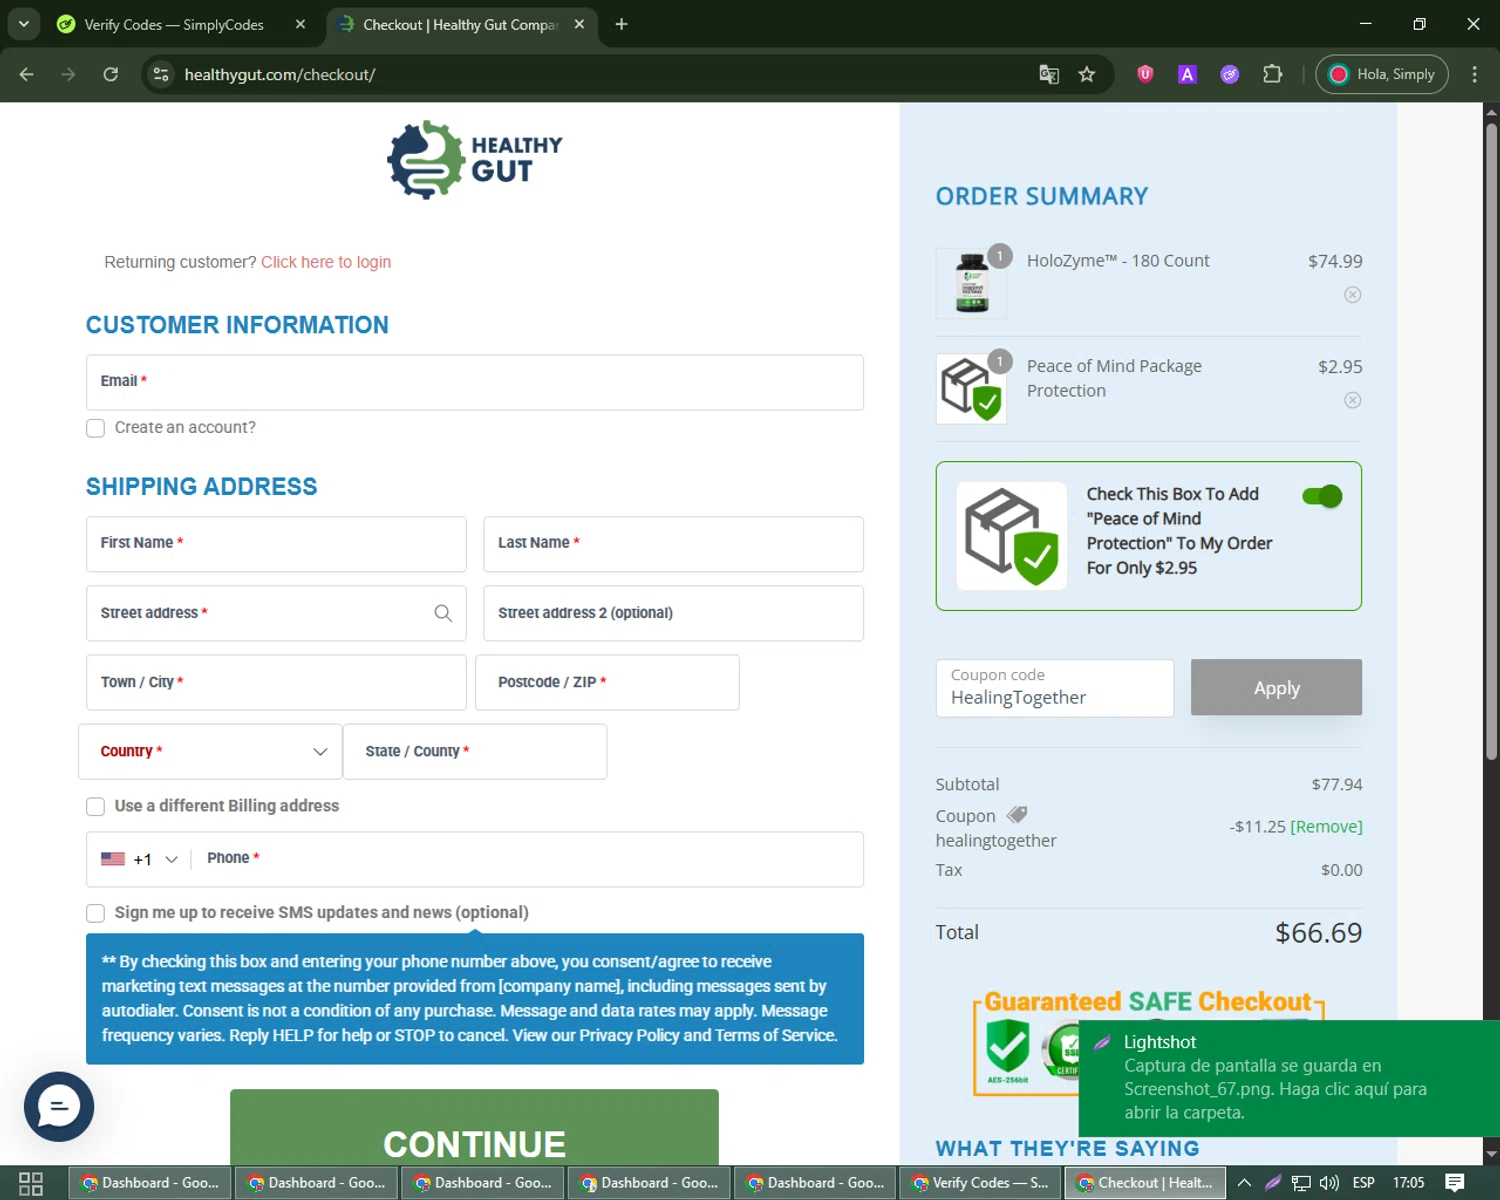Viewport: 1500px width, 1200px height.
Task: Click the browser back arrow
Action: (x=27, y=74)
